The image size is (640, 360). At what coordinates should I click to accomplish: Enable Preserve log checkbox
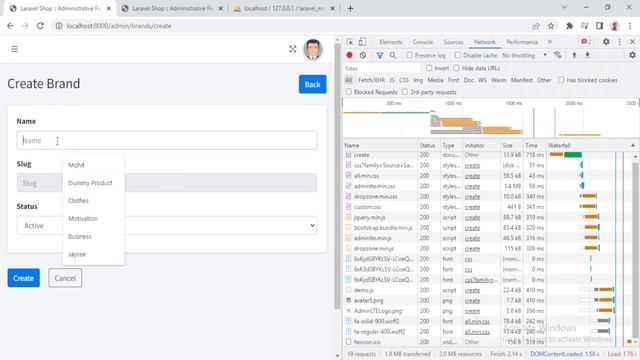[x=409, y=55]
